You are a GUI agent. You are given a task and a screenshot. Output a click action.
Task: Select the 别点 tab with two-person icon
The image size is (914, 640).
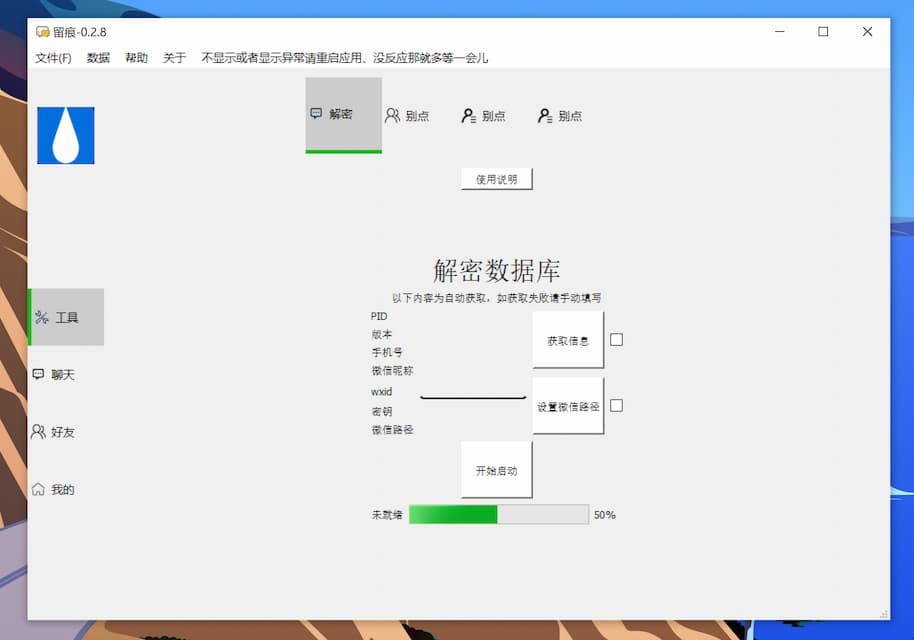[393, 116]
